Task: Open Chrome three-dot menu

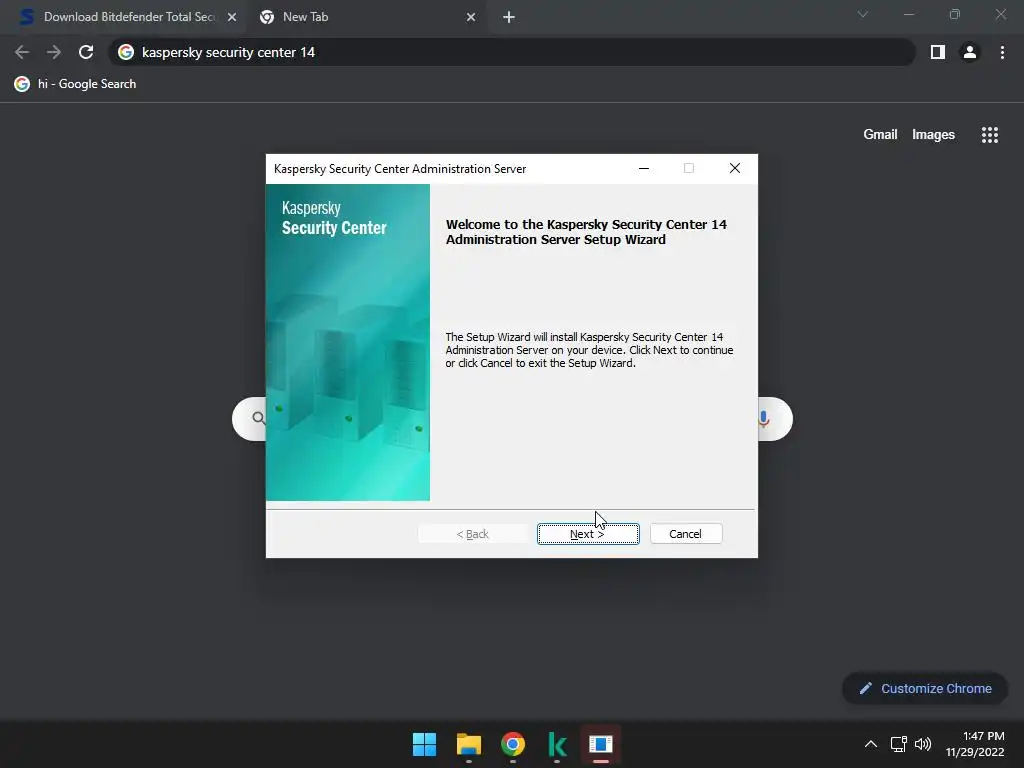Action: click(1002, 52)
